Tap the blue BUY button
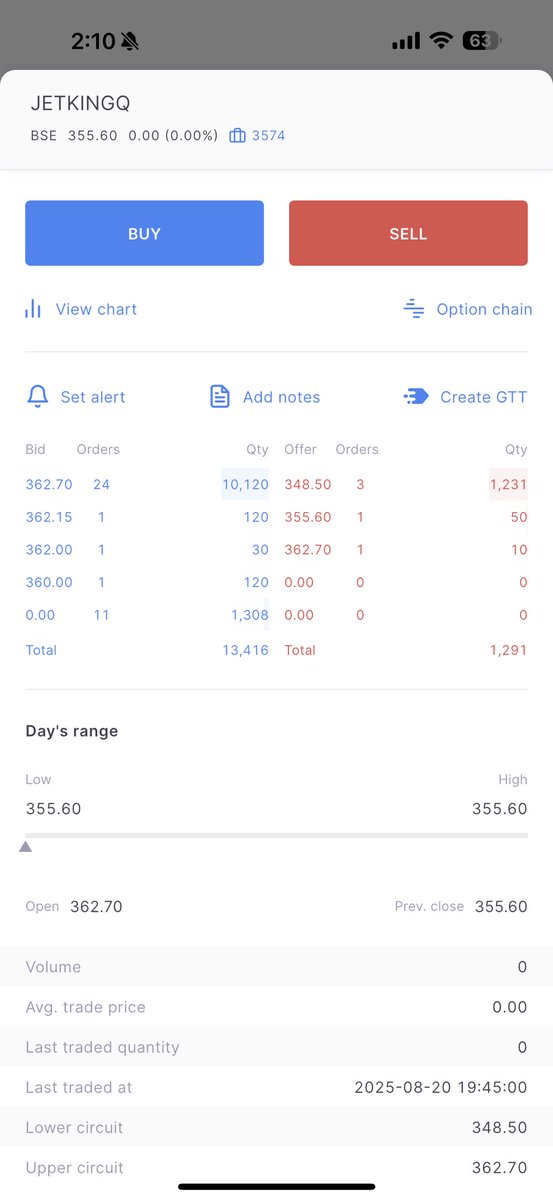 (x=144, y=233)
